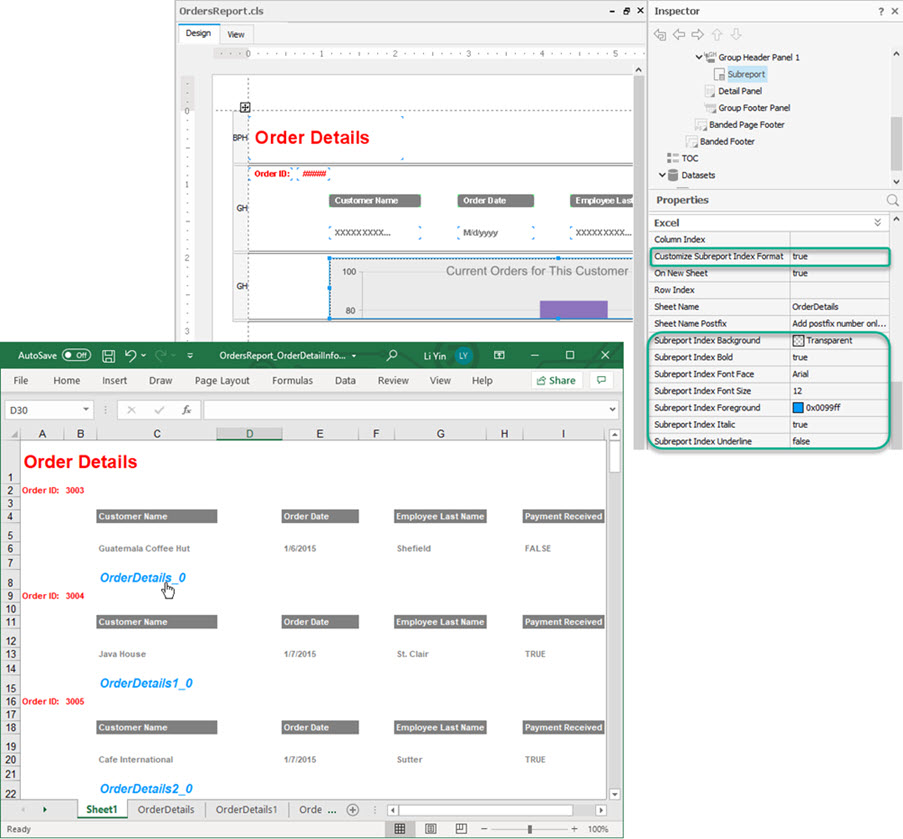Click the Order Details title in design view
The height and width of the screenshot is (839, 903).
(x=312, y=138)
